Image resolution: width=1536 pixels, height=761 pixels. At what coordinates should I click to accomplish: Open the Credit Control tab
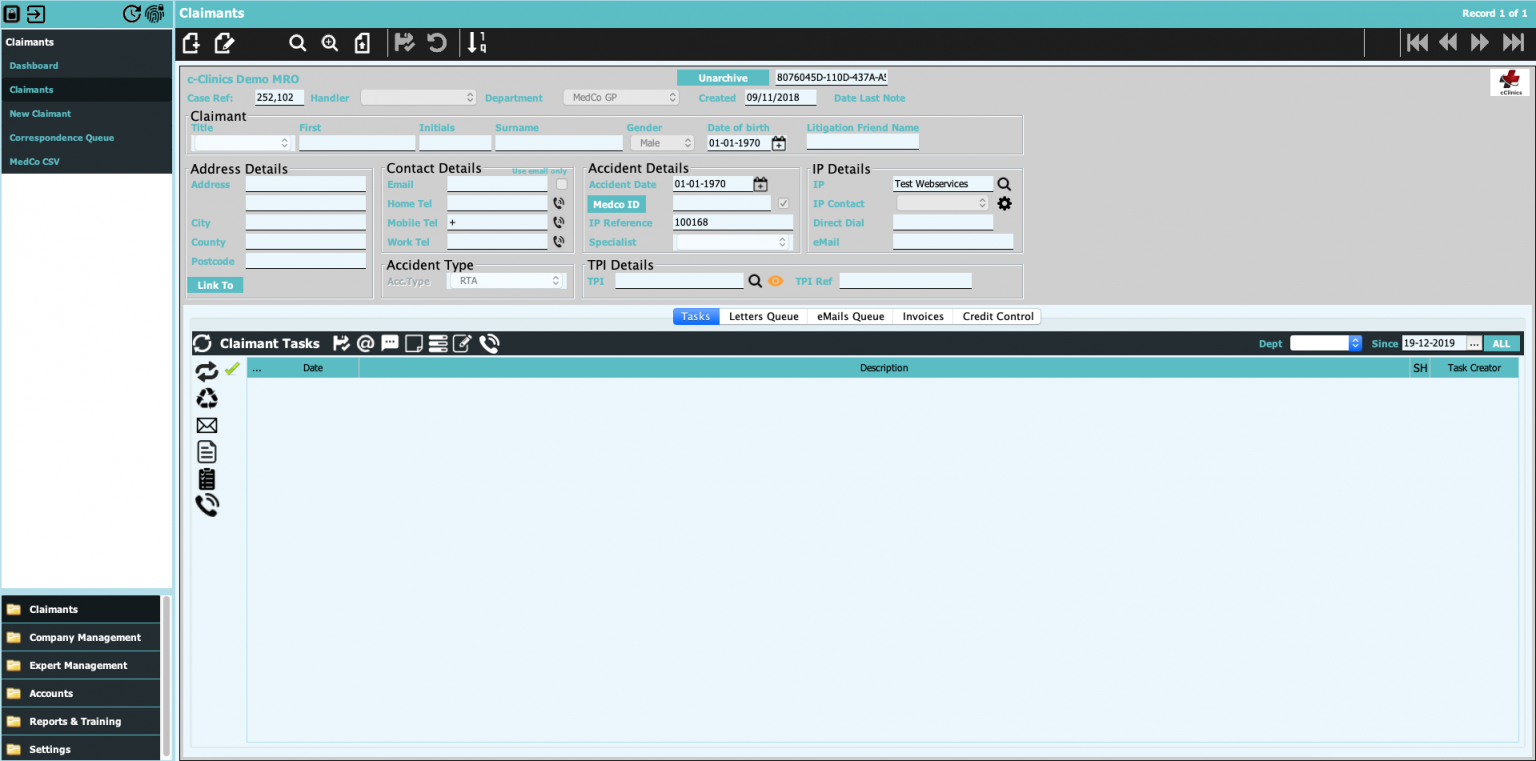point(997,317)
